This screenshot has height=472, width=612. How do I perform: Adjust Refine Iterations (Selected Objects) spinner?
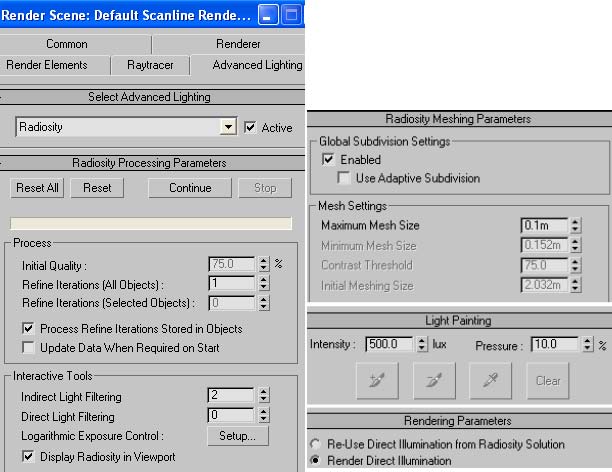(264, 303)
